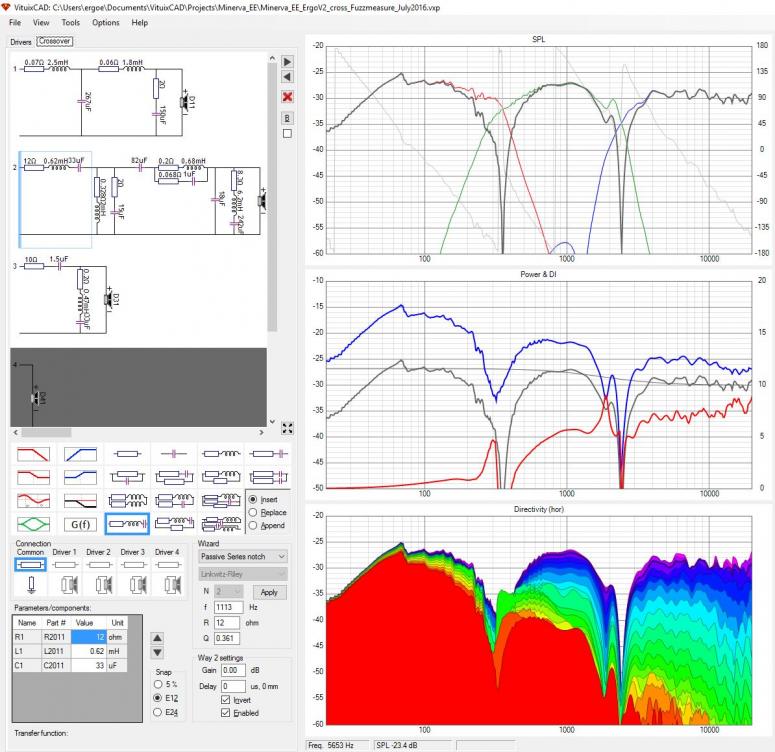Open the Linkwitz-Riley filter type dropdown

coord(243,574)
